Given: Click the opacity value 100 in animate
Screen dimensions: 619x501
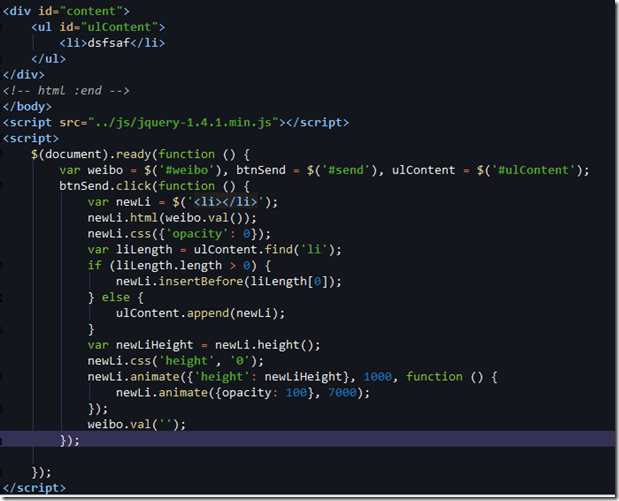Looking at the screenshot, I should (x=296, y=392).
